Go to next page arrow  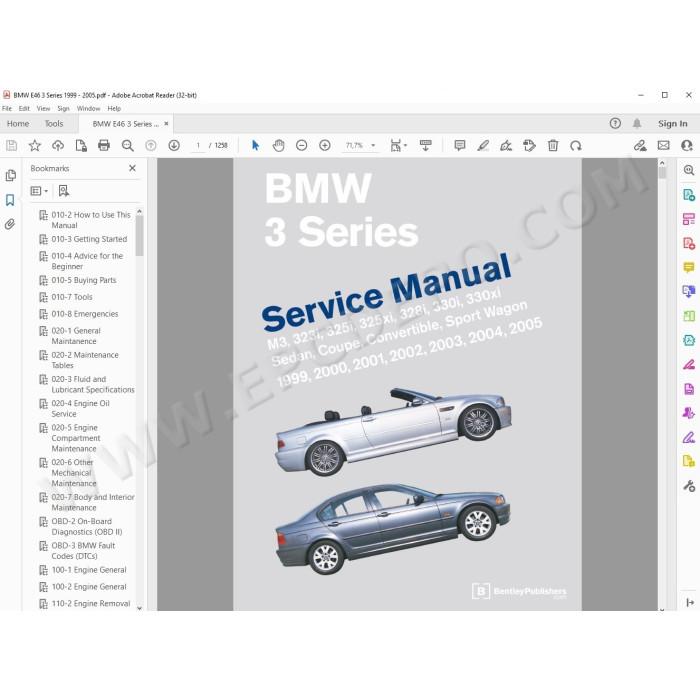coord(174,146)
